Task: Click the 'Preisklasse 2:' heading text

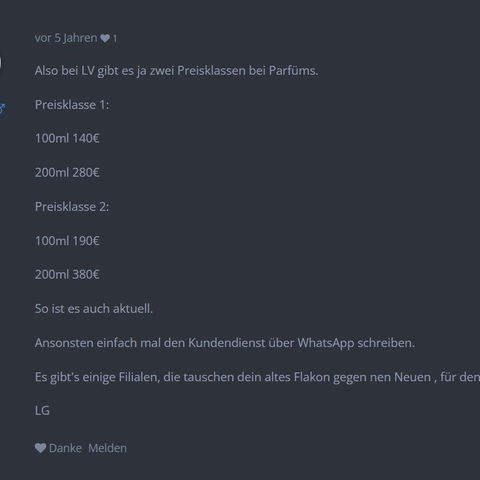Action: point(72,207)
